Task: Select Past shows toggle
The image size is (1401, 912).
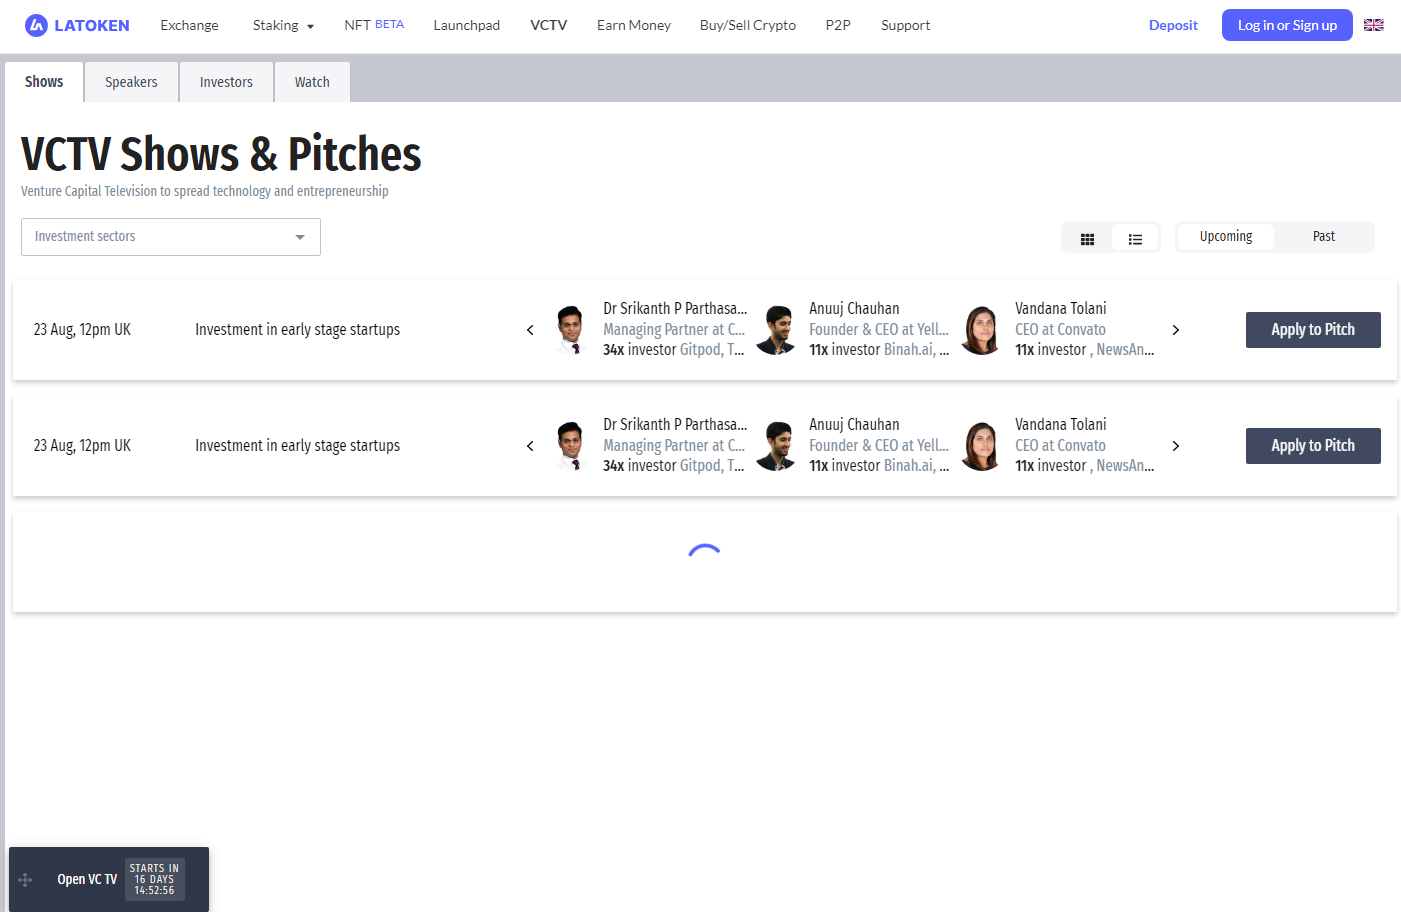Action: tap(1324, 237)
